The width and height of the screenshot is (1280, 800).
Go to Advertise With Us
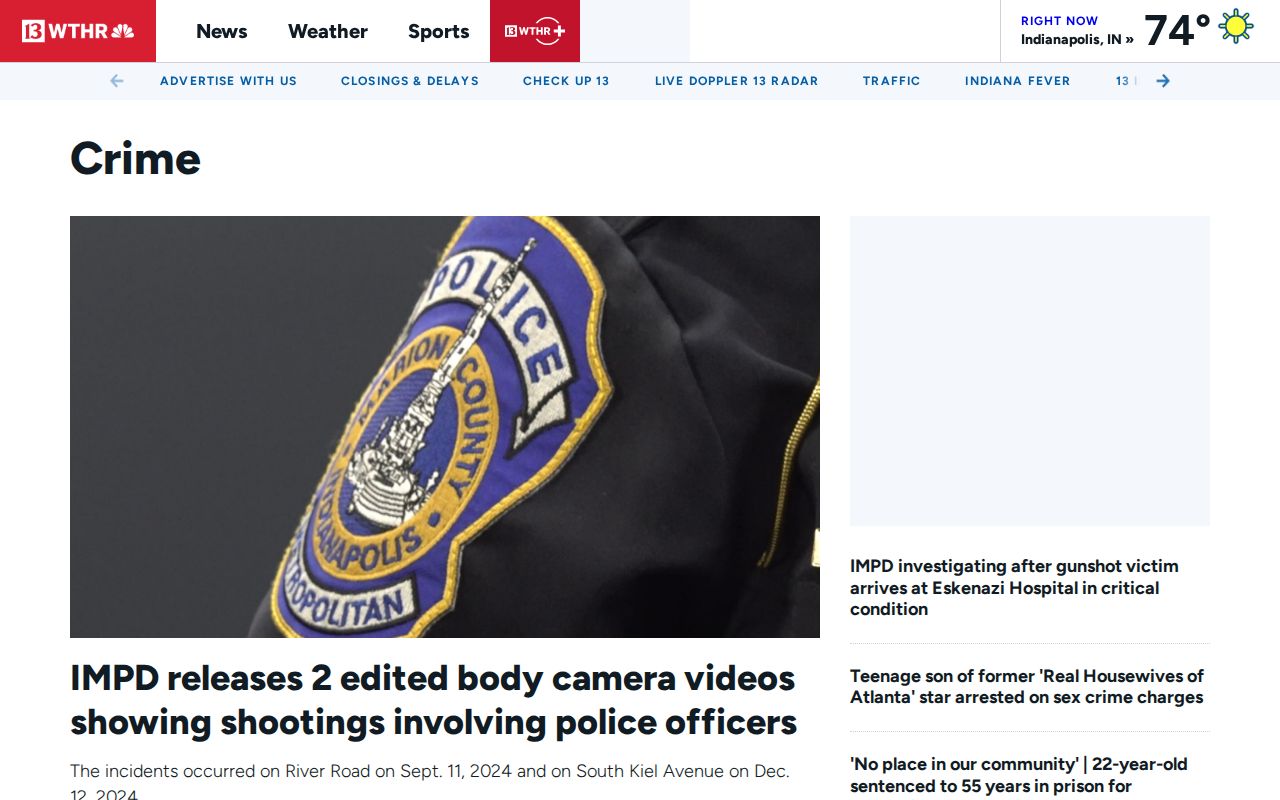[x=228, y=81]
